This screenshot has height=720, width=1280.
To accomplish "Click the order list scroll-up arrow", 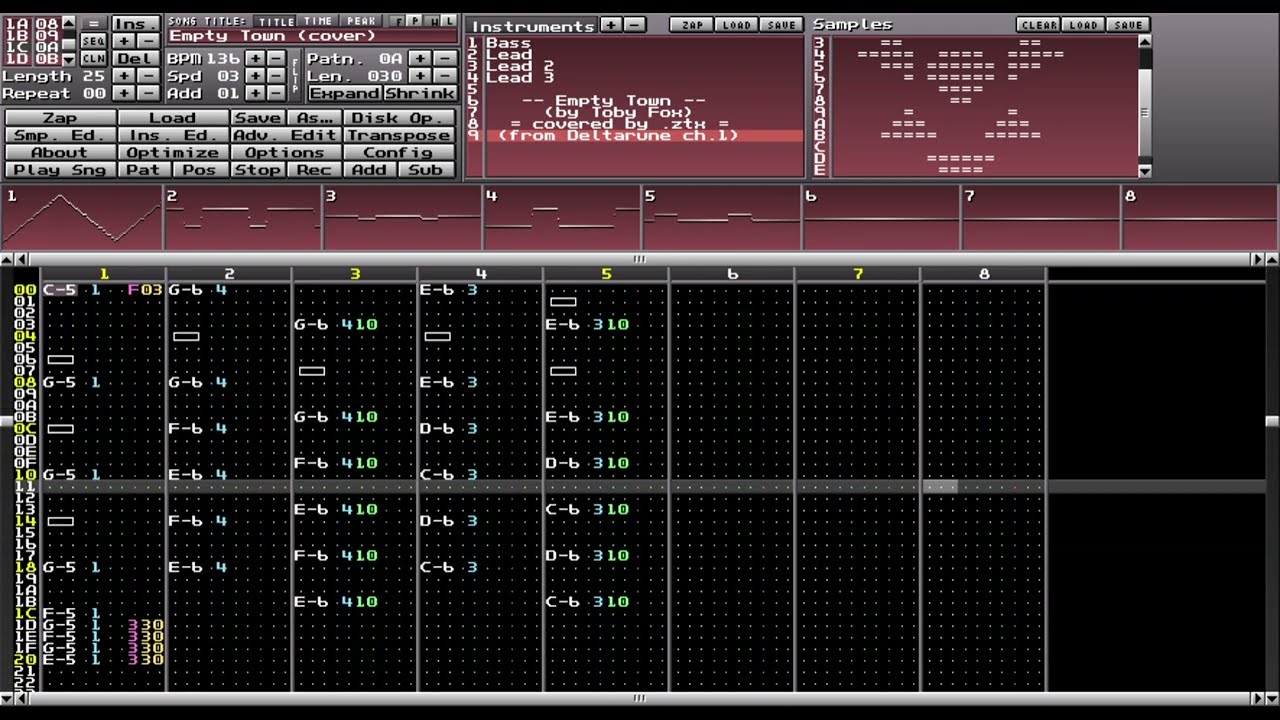I will point(68,22).
